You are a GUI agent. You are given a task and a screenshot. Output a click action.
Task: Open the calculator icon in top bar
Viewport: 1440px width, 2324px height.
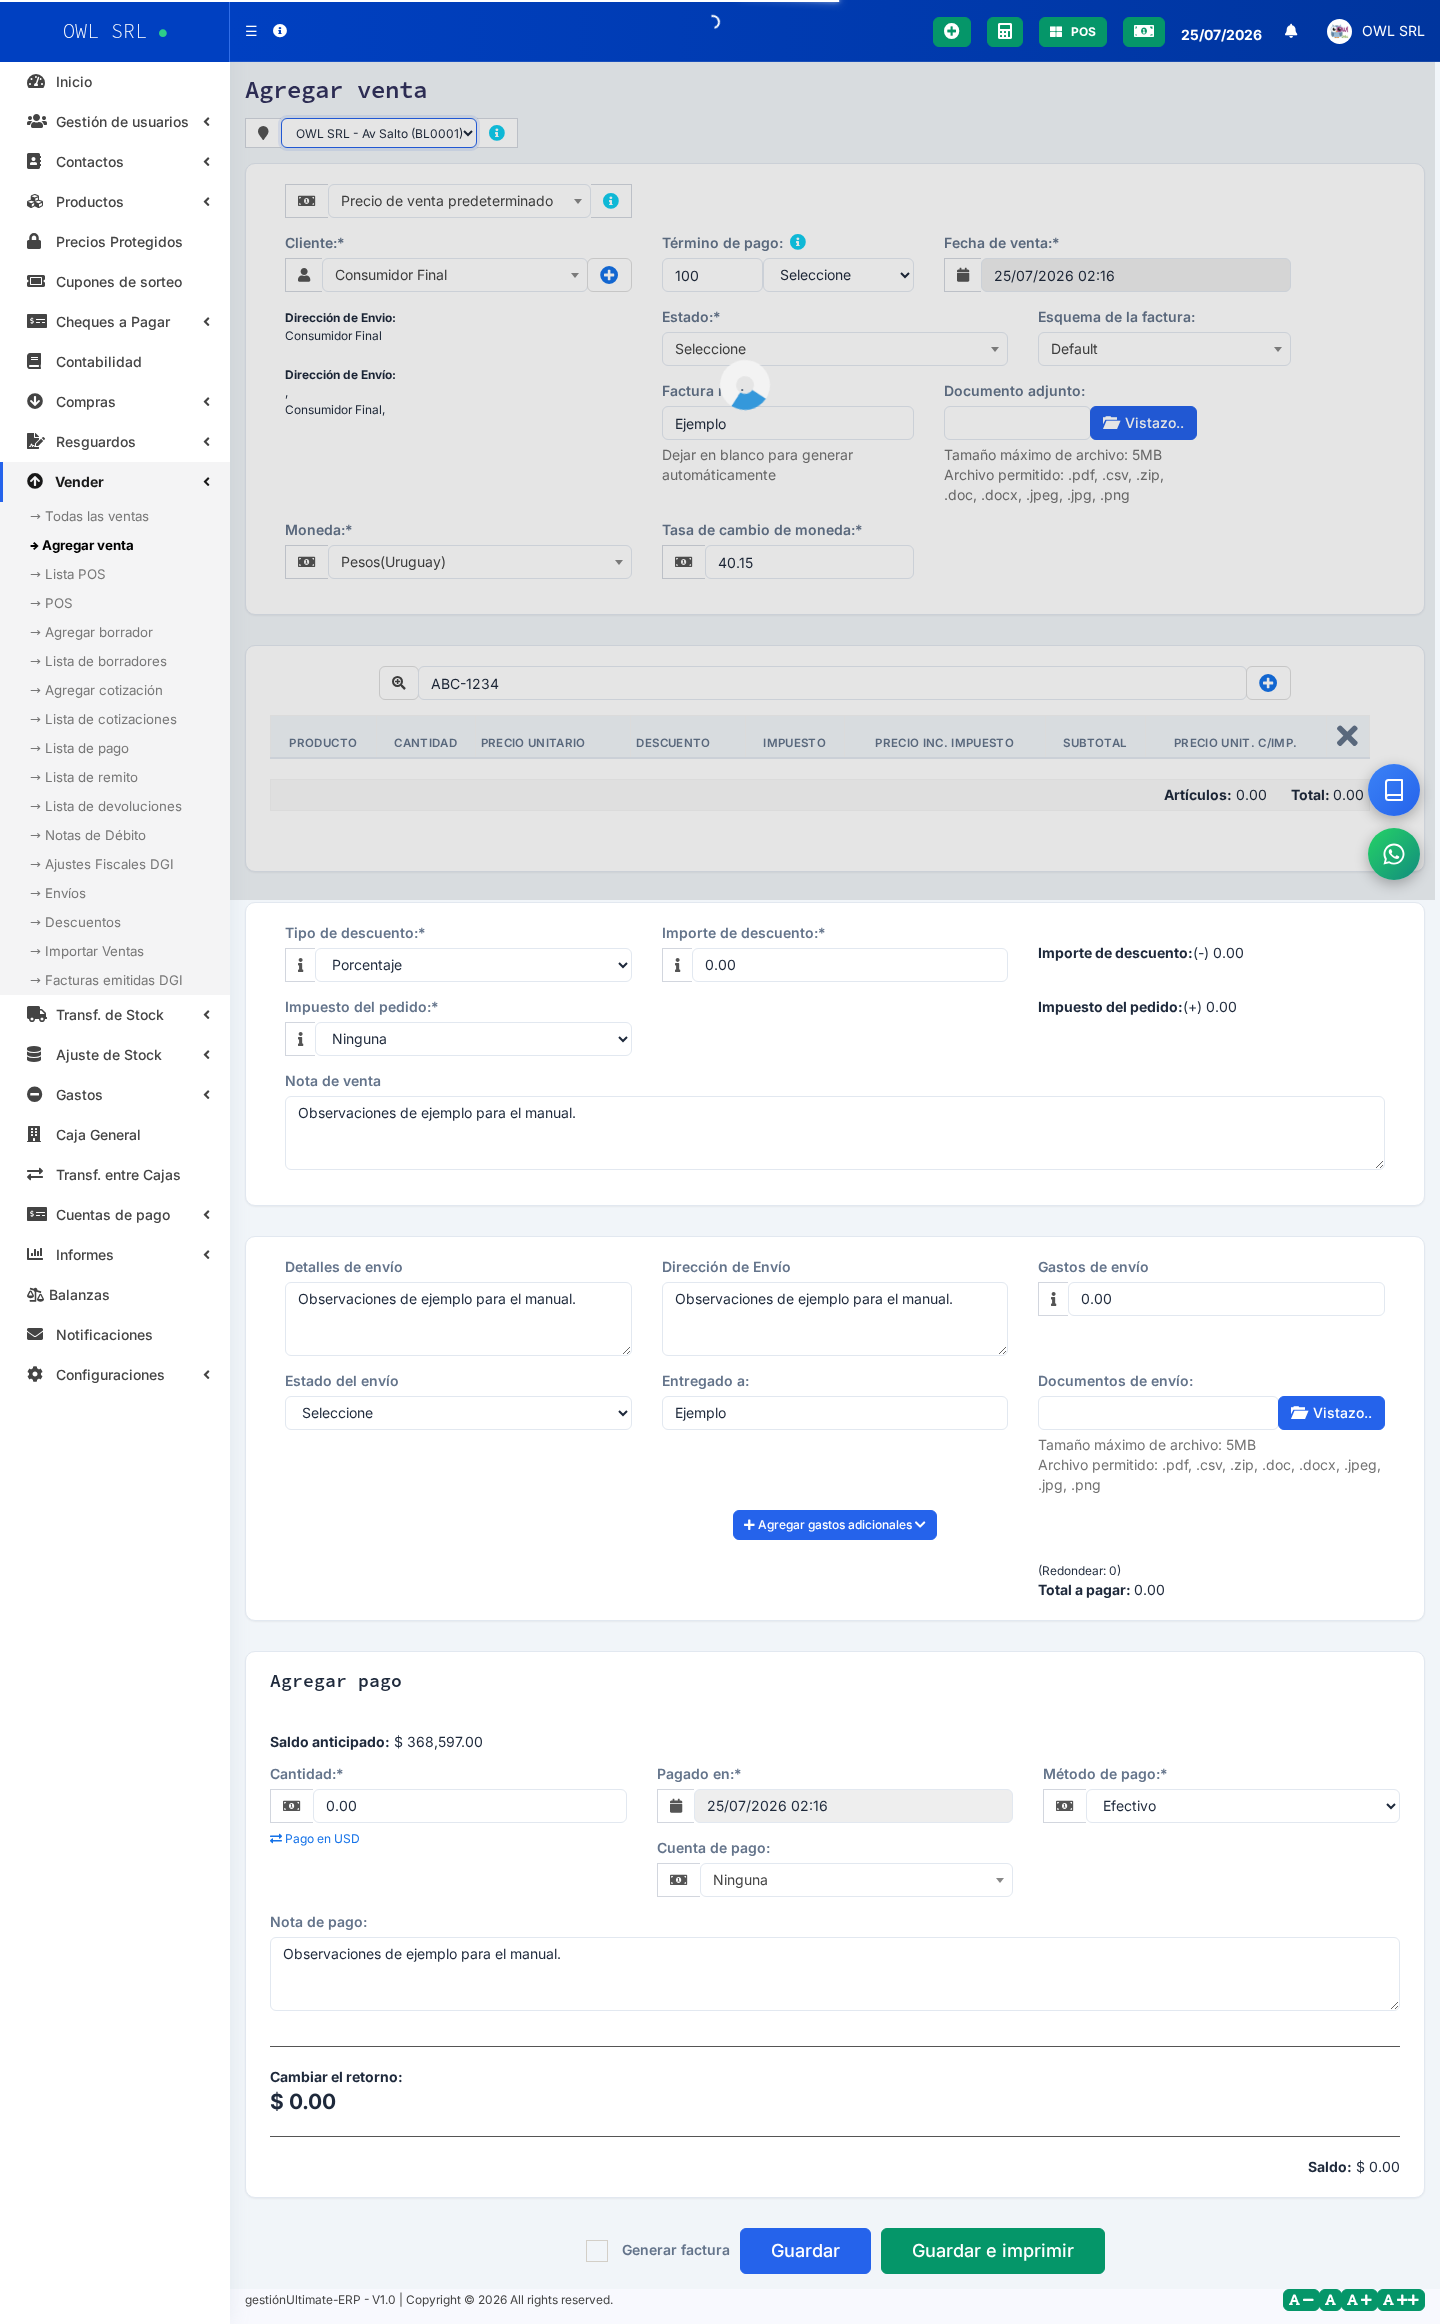(1004, 32)
